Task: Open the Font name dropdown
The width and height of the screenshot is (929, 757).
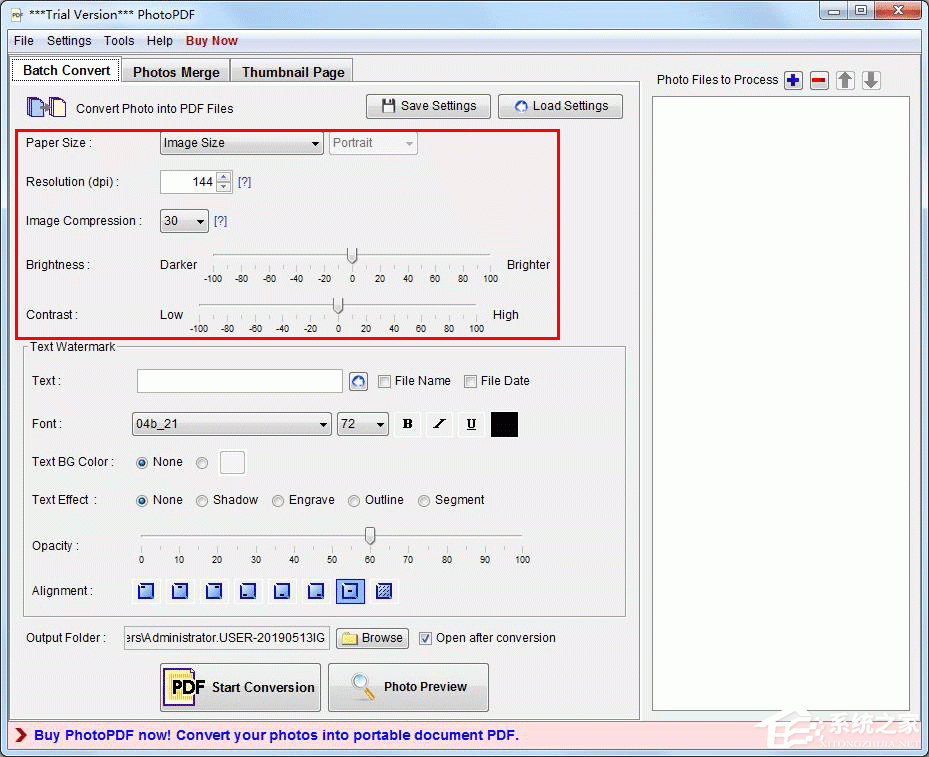Action: [232, 424]
